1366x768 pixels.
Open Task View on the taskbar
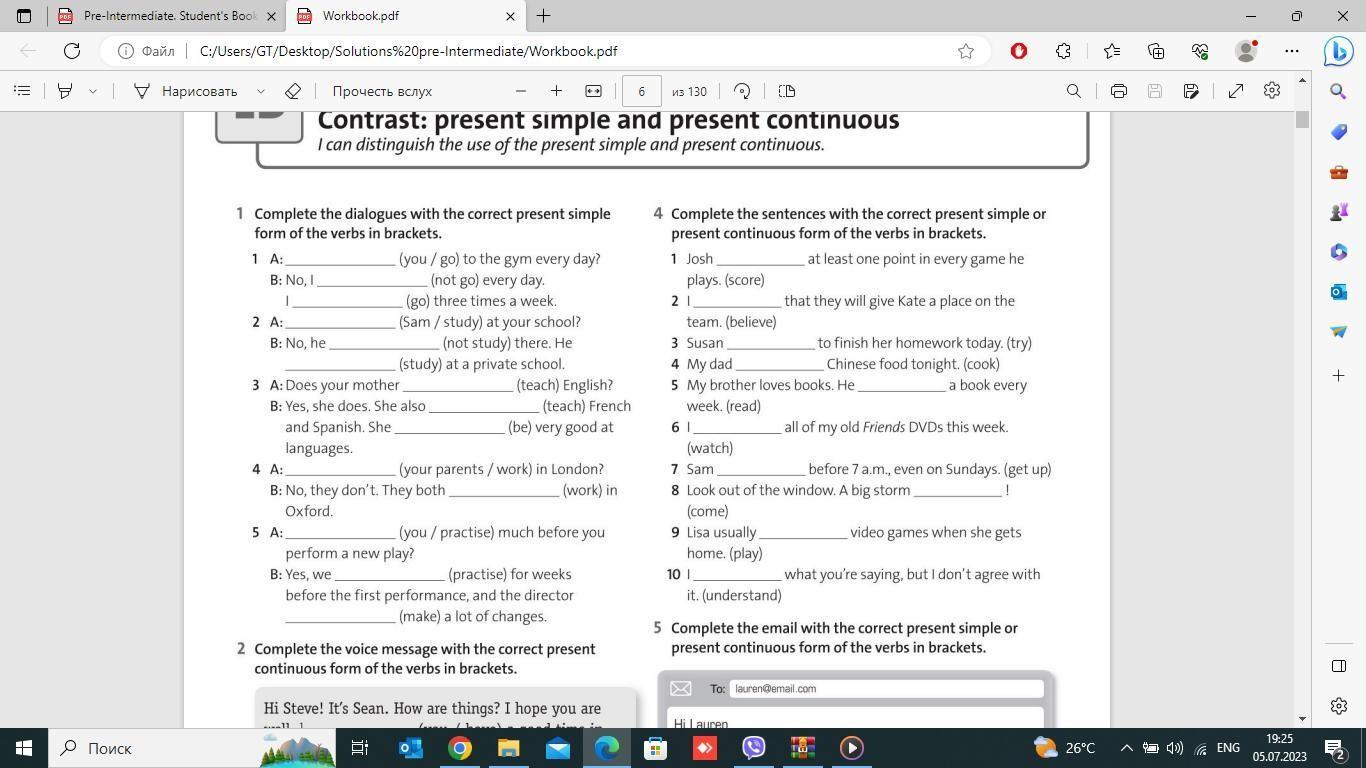coord(360,748)
